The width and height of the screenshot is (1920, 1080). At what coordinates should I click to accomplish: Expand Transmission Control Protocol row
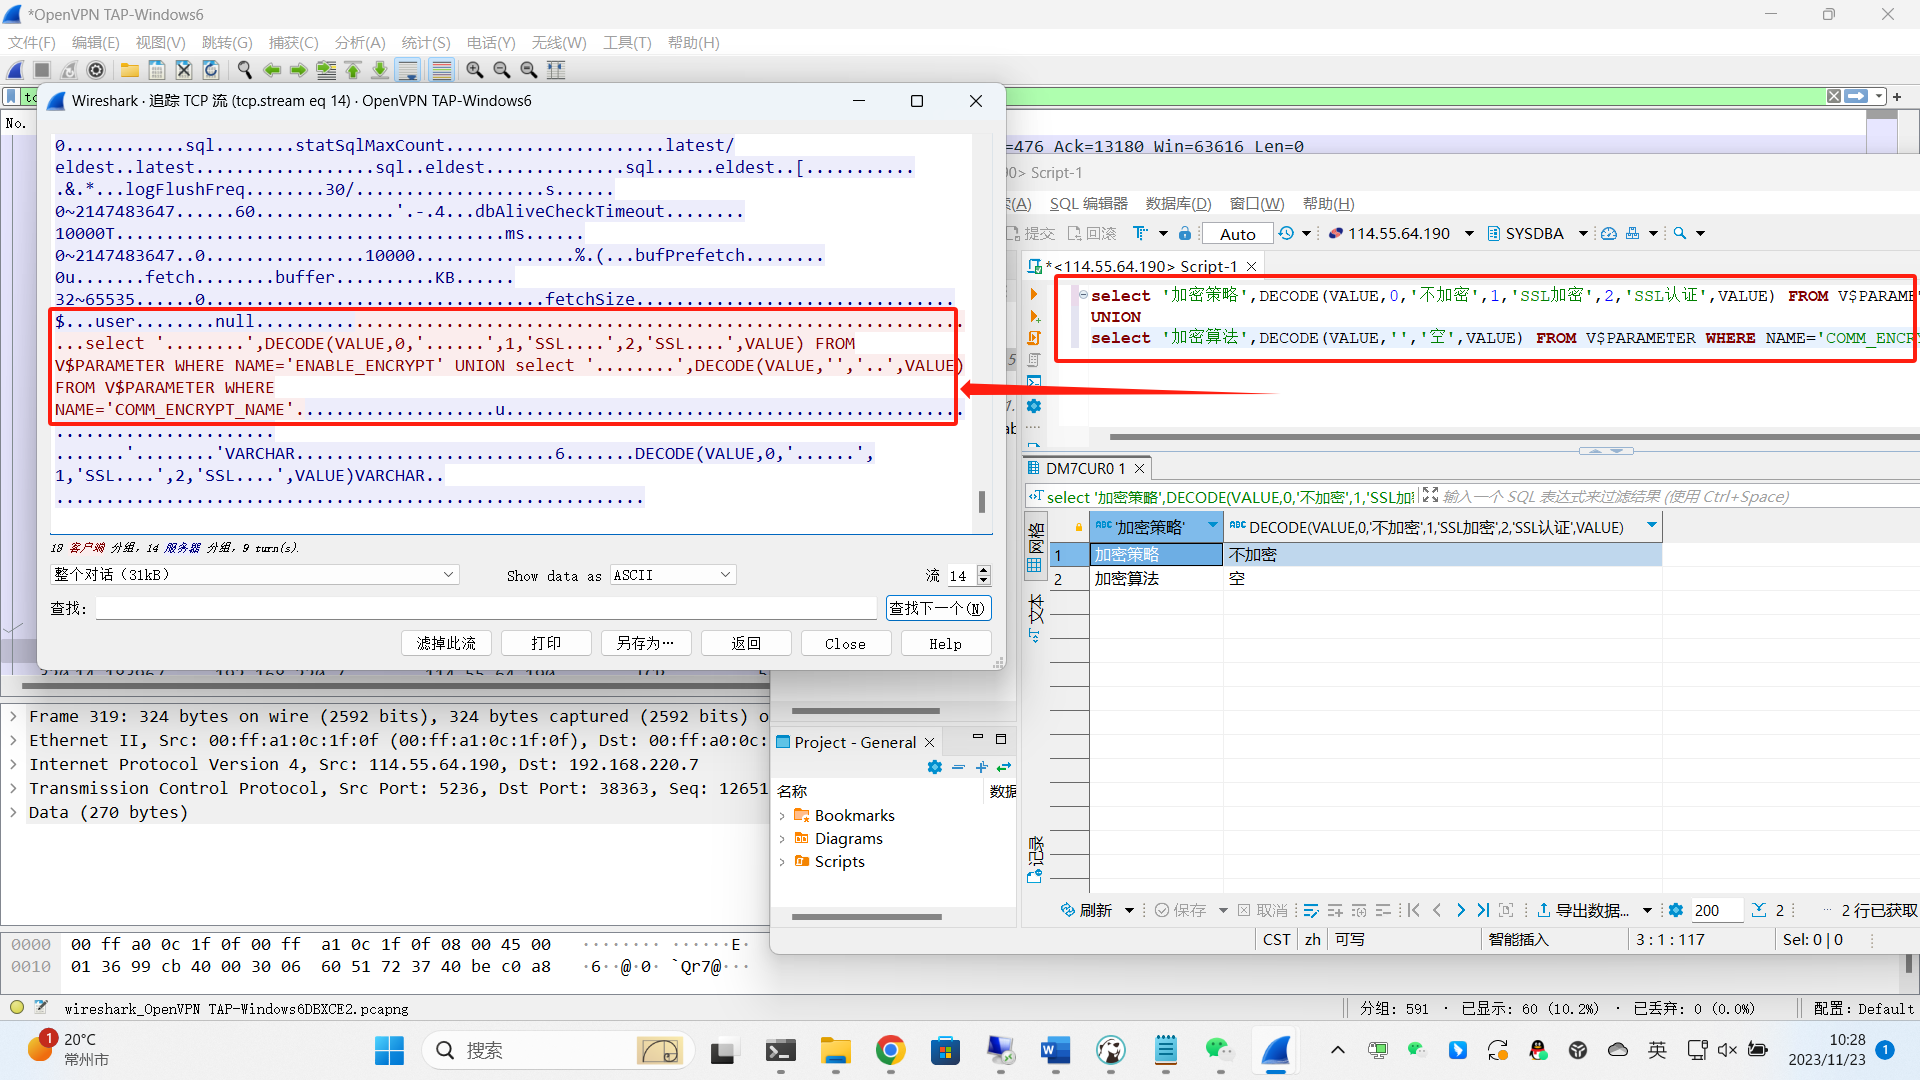click(x=13, y=788)
